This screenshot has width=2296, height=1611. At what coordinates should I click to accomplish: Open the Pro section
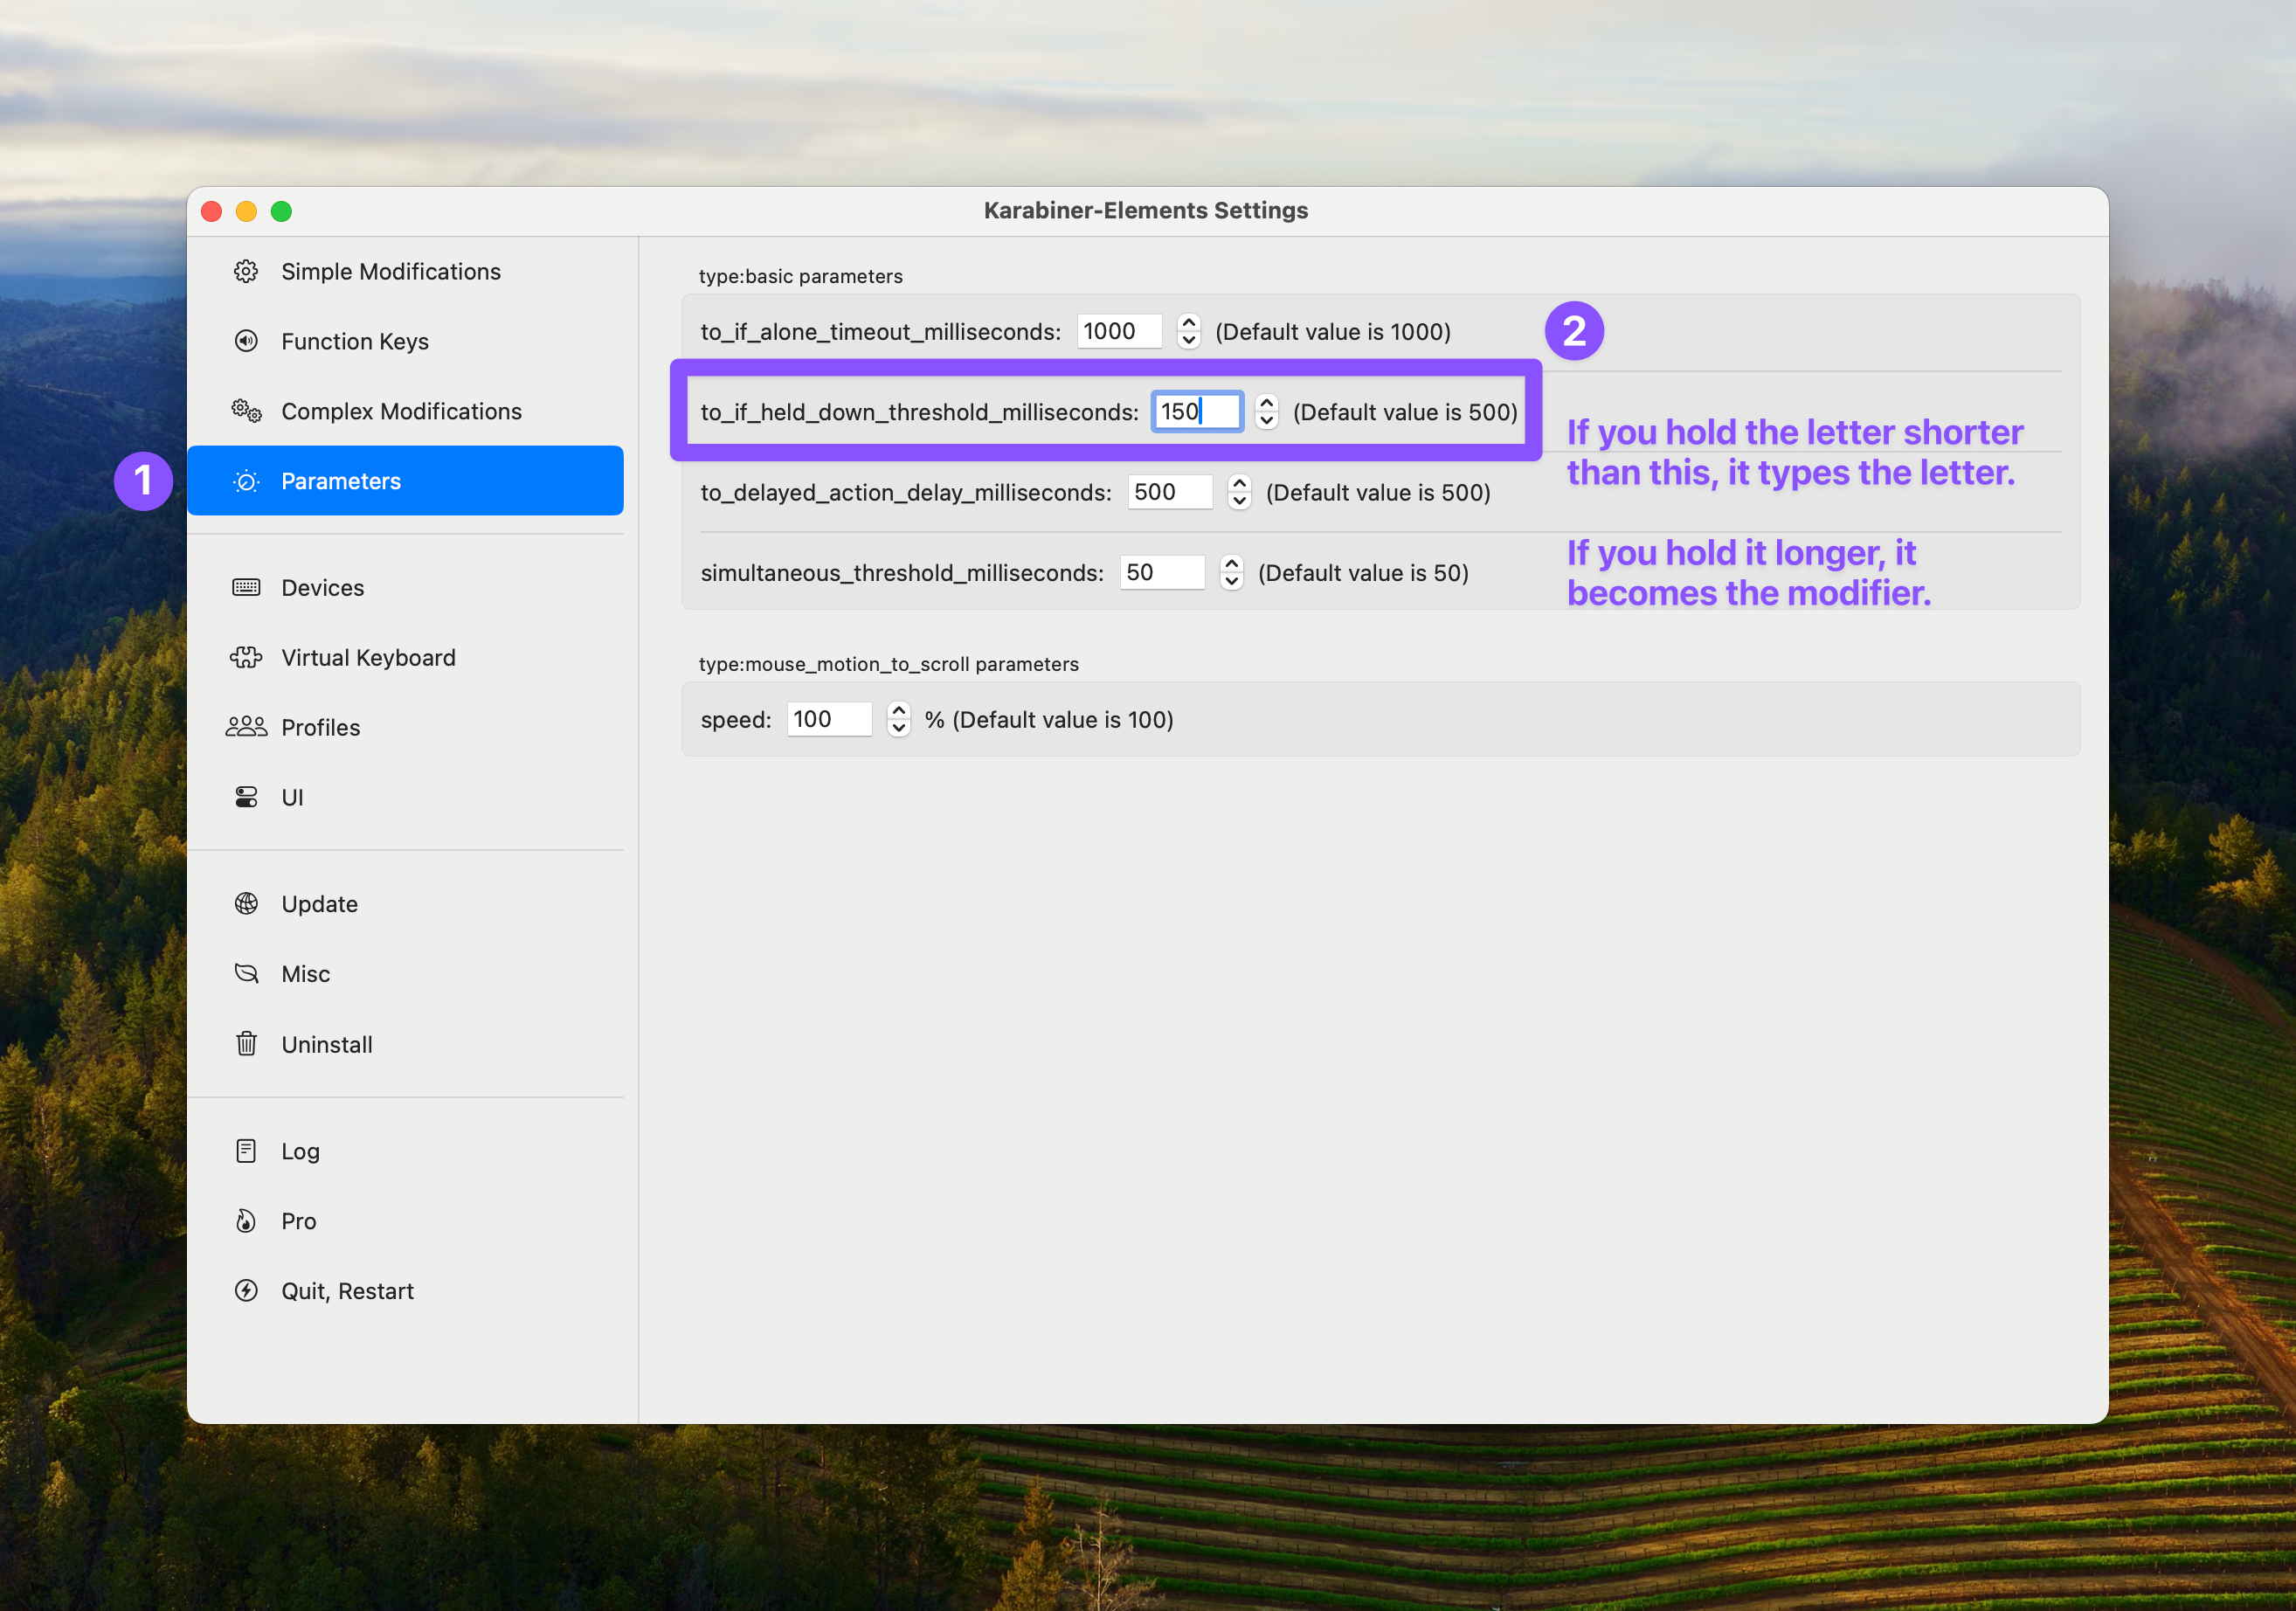(405, 1220)
